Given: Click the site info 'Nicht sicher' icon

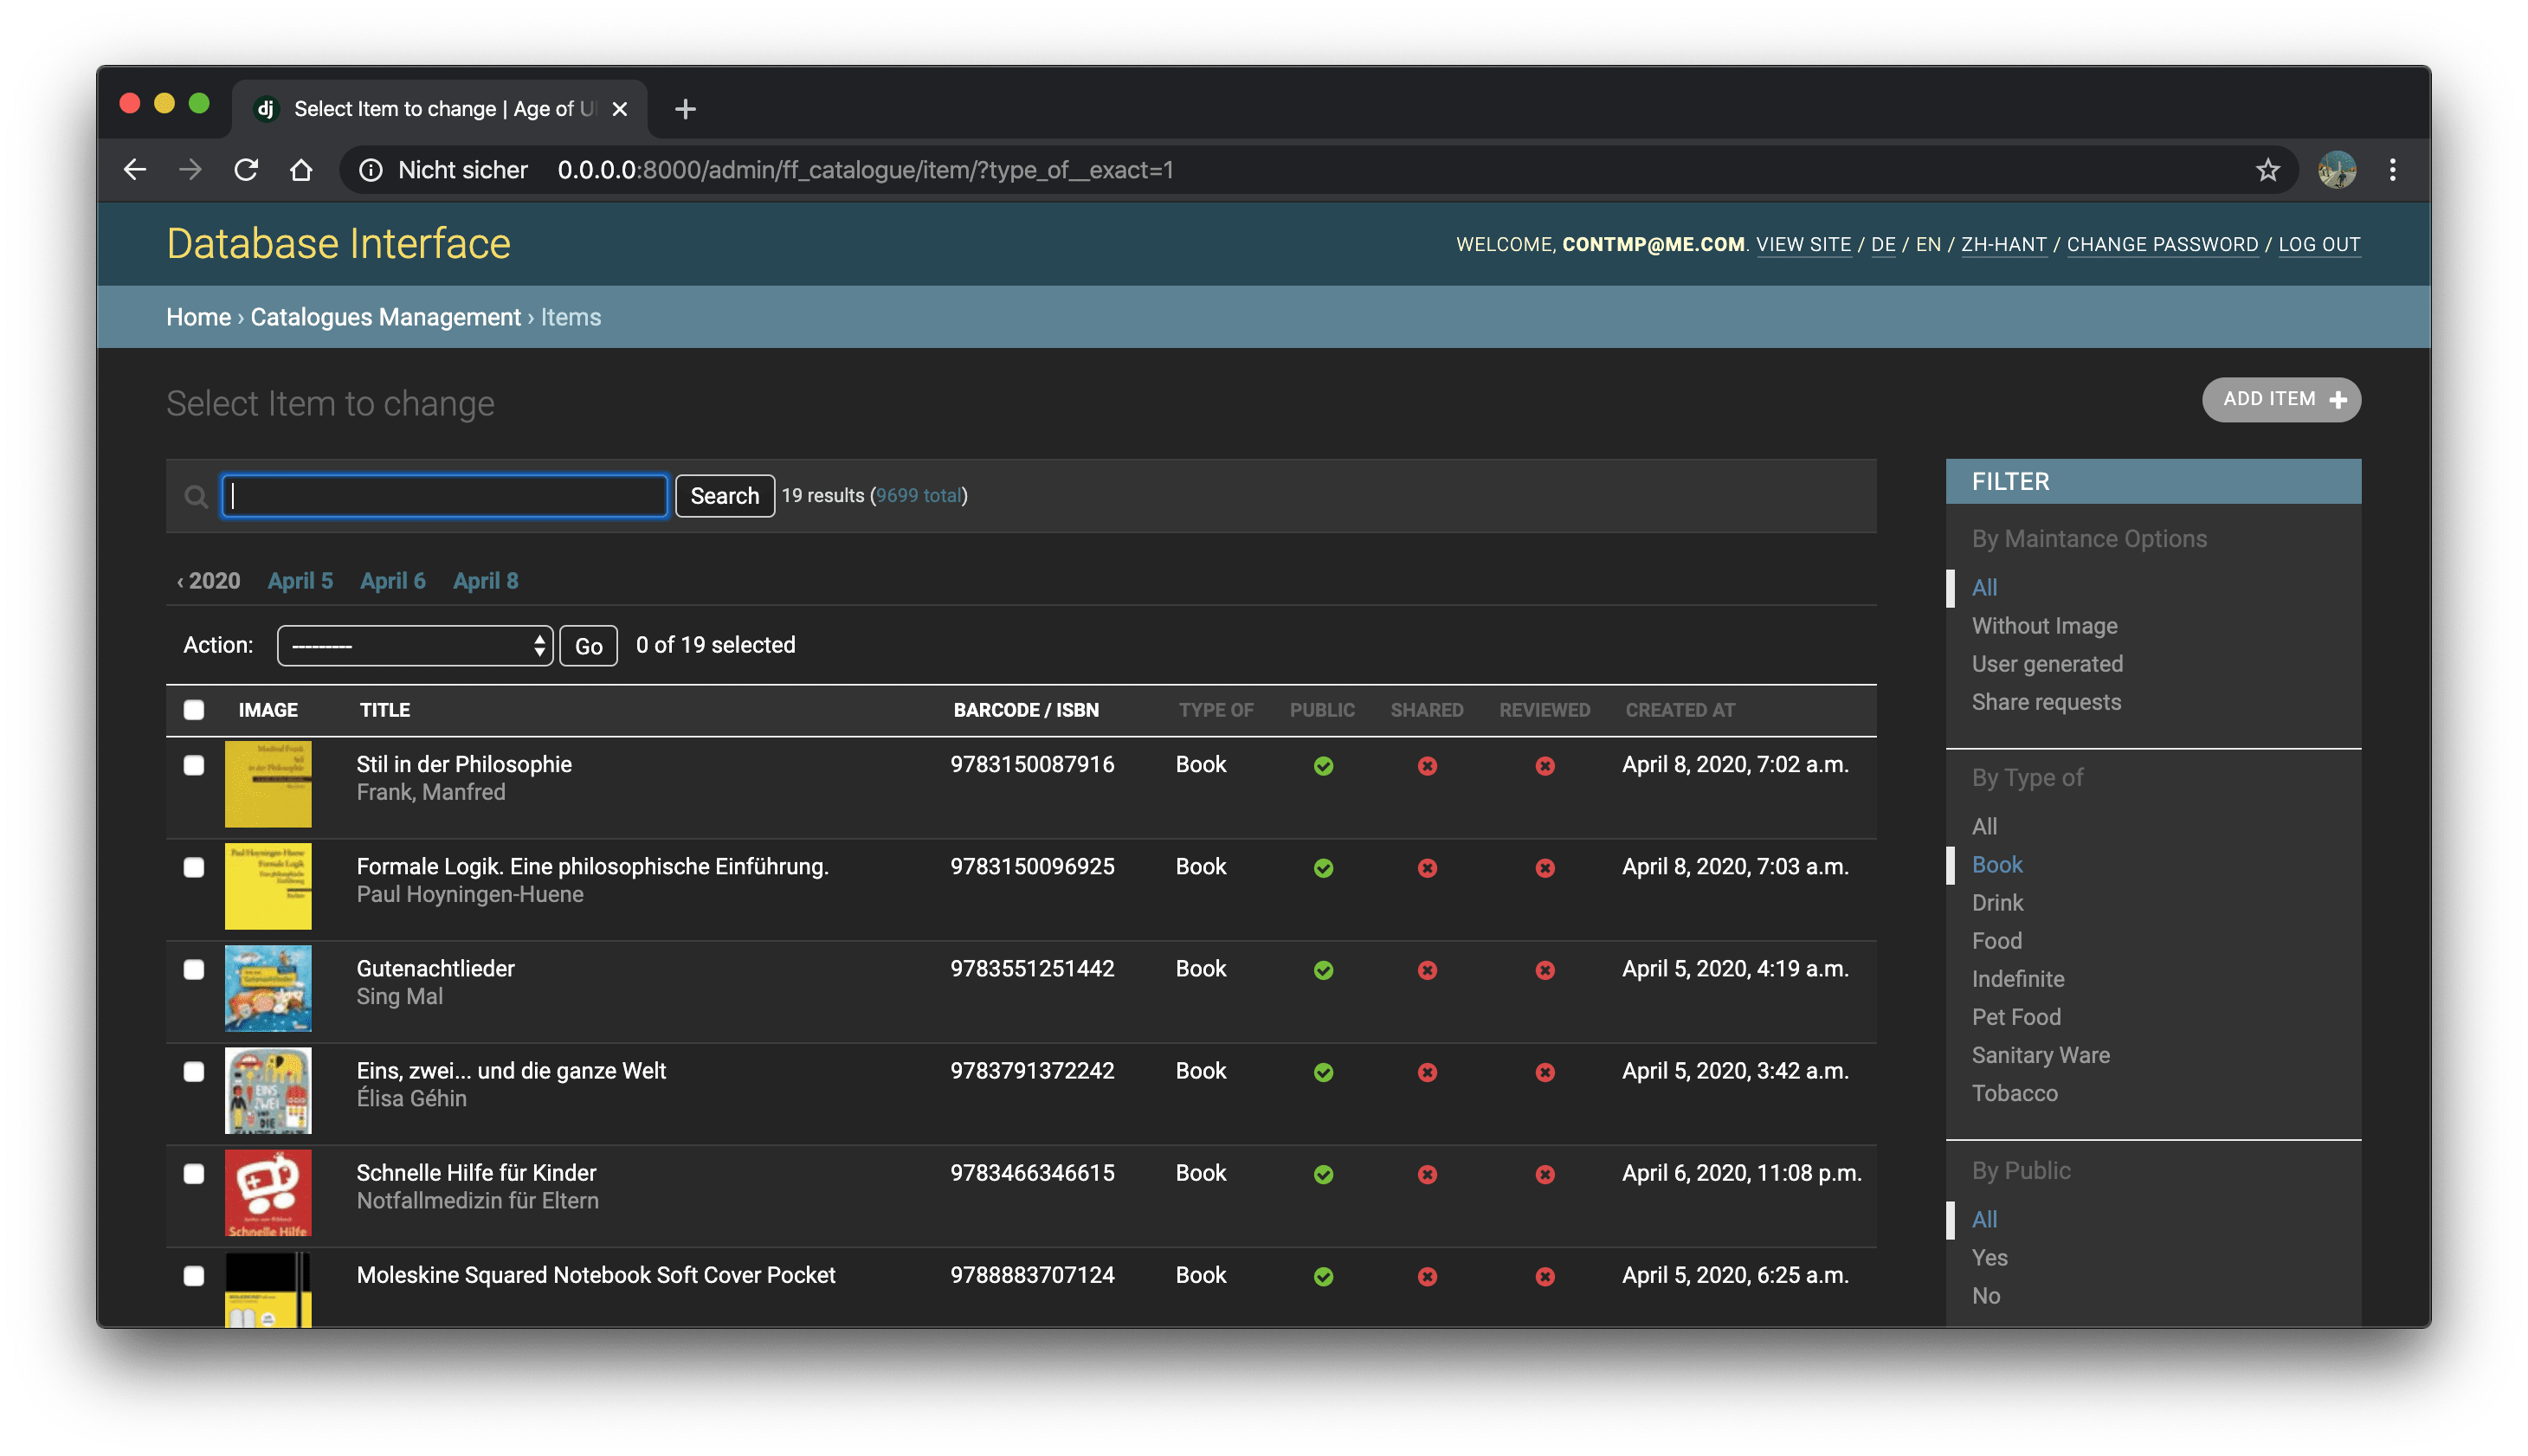Looking at the screenshot, I should coord(371,170).
